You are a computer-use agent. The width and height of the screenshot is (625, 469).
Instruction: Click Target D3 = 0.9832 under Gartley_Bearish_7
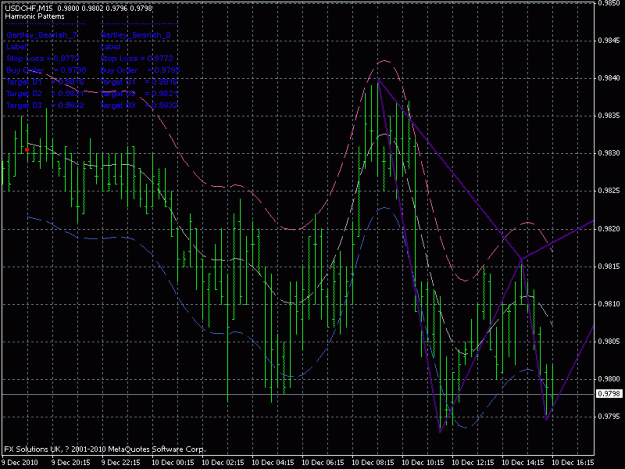click(45, 106)
